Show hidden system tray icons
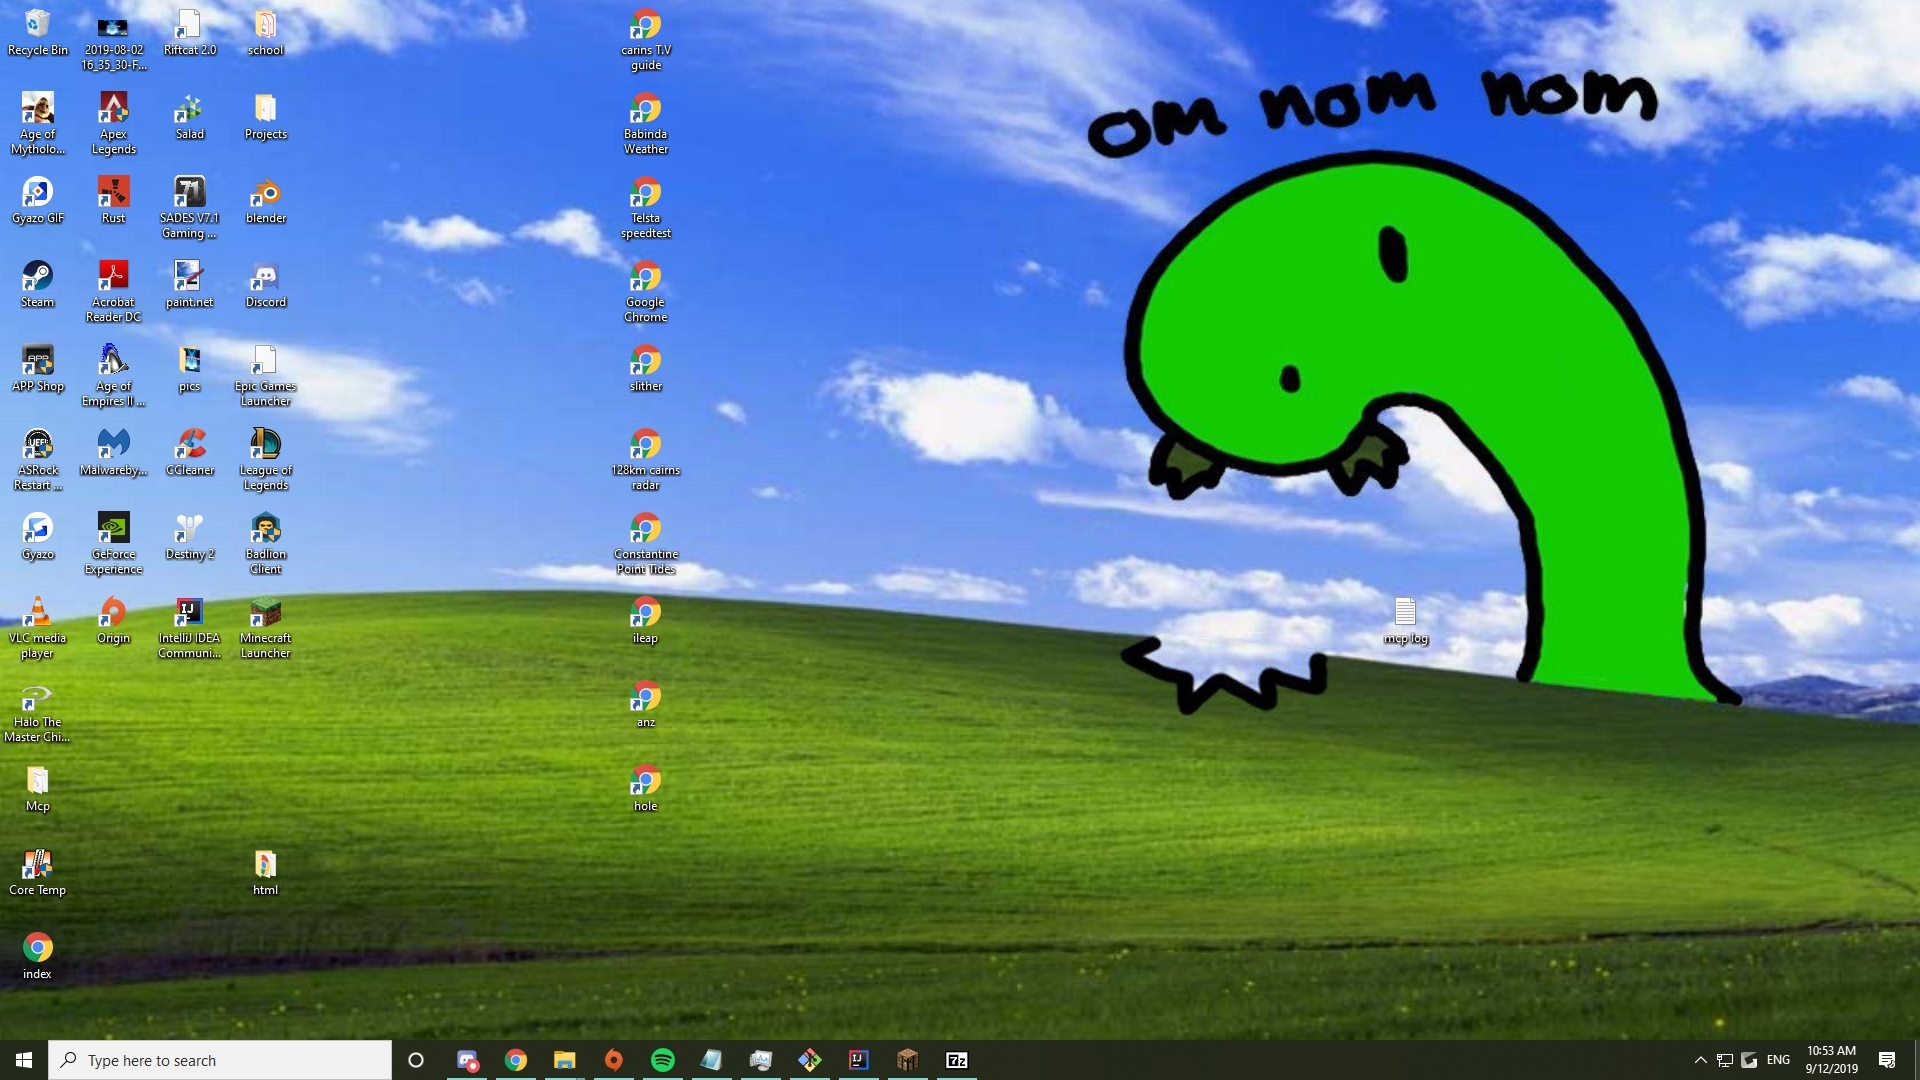This screenshot has height=1080, width=1920. [x=1700, y=1060]
